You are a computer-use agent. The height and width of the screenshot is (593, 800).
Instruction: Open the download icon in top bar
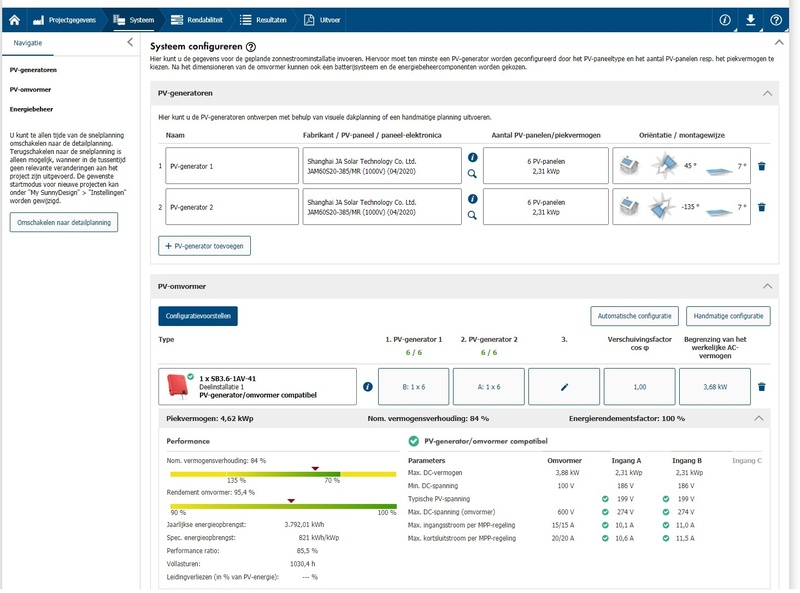tap(751, 19)
